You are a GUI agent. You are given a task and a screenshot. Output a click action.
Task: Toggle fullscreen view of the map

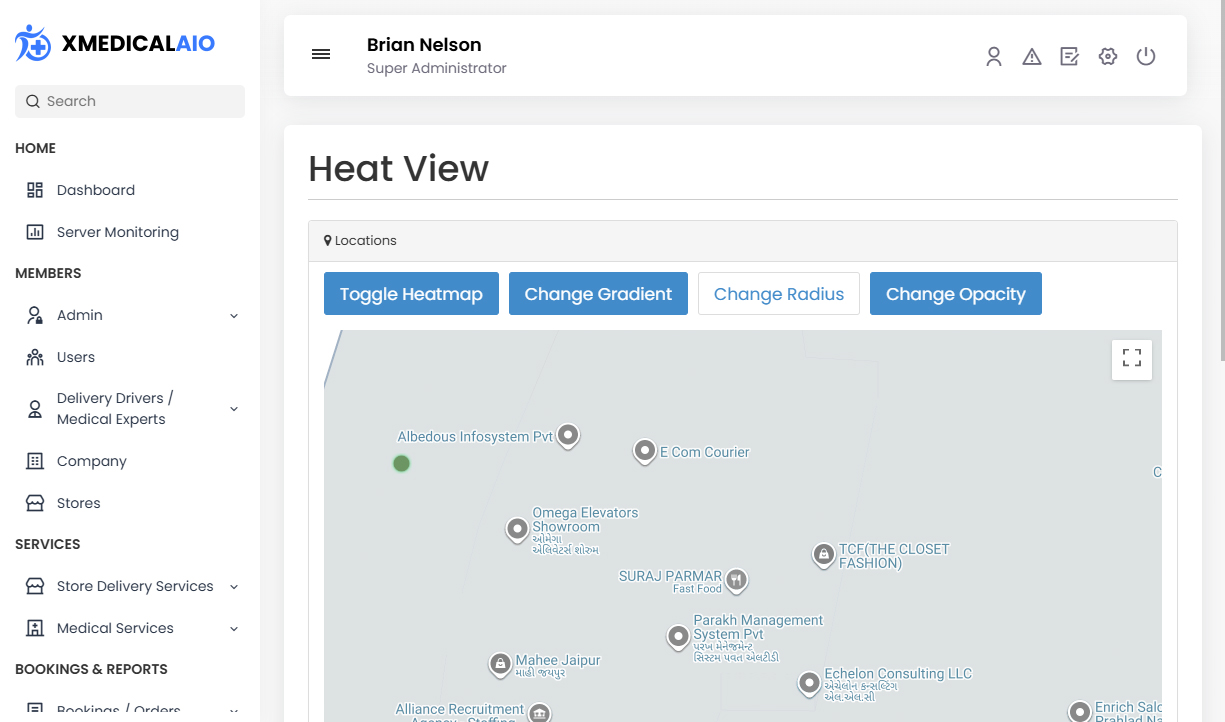click(x=1131, y=359)
